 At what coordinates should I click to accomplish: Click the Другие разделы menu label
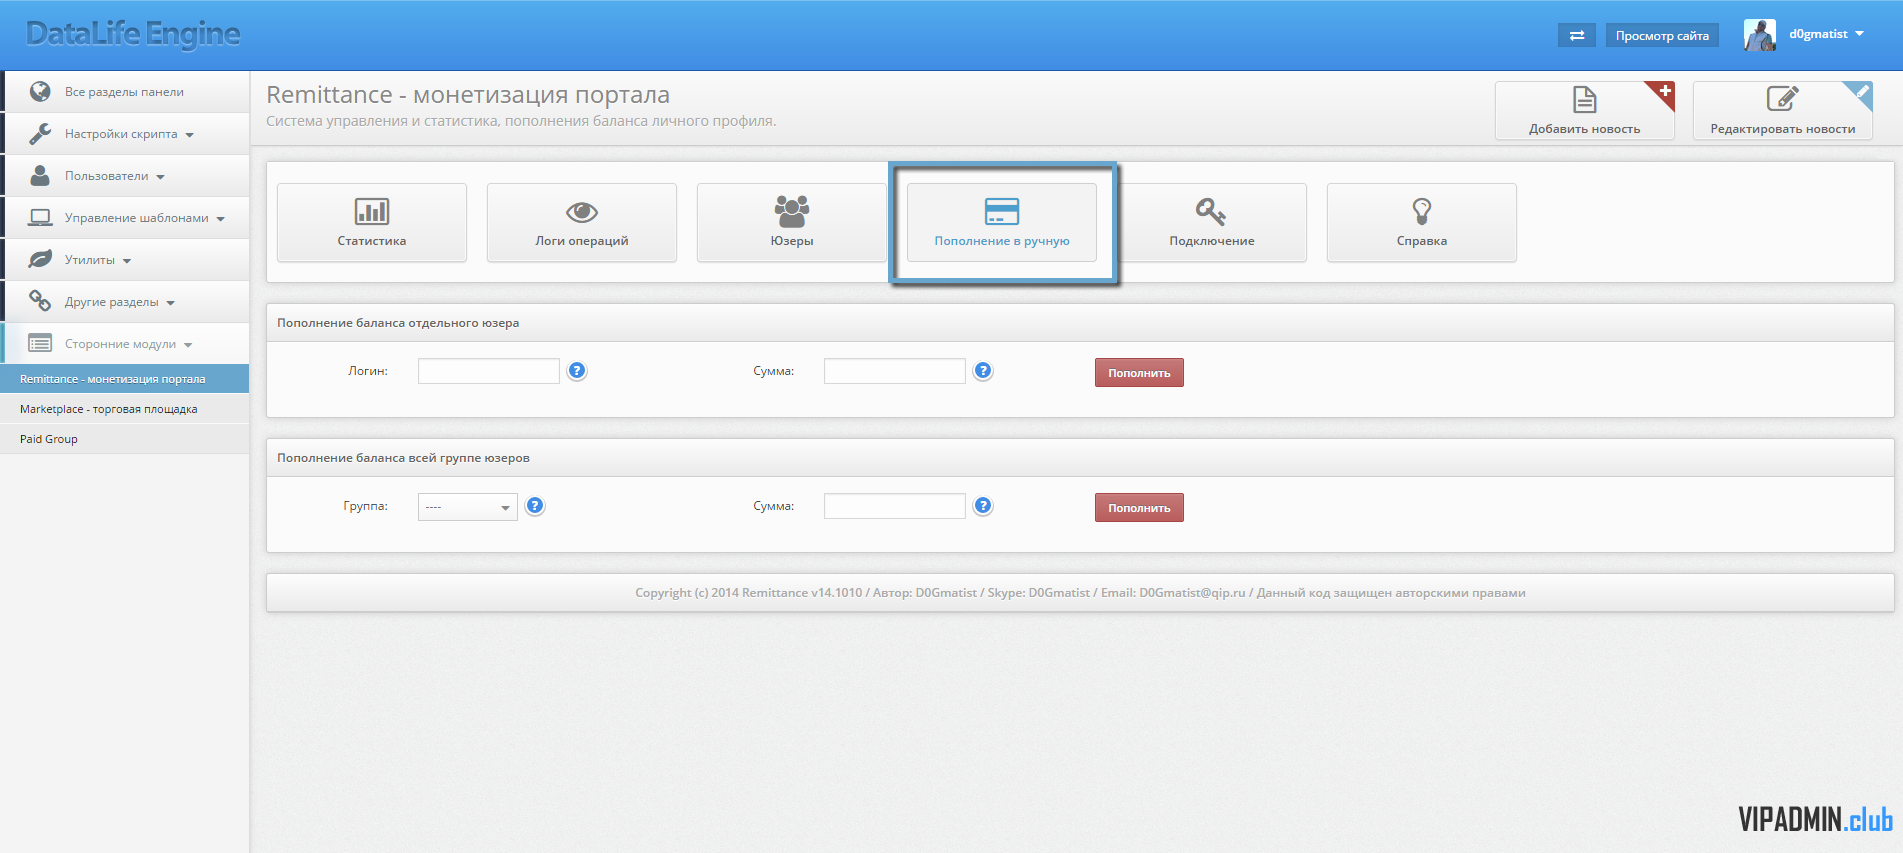(x=112, y=302)
